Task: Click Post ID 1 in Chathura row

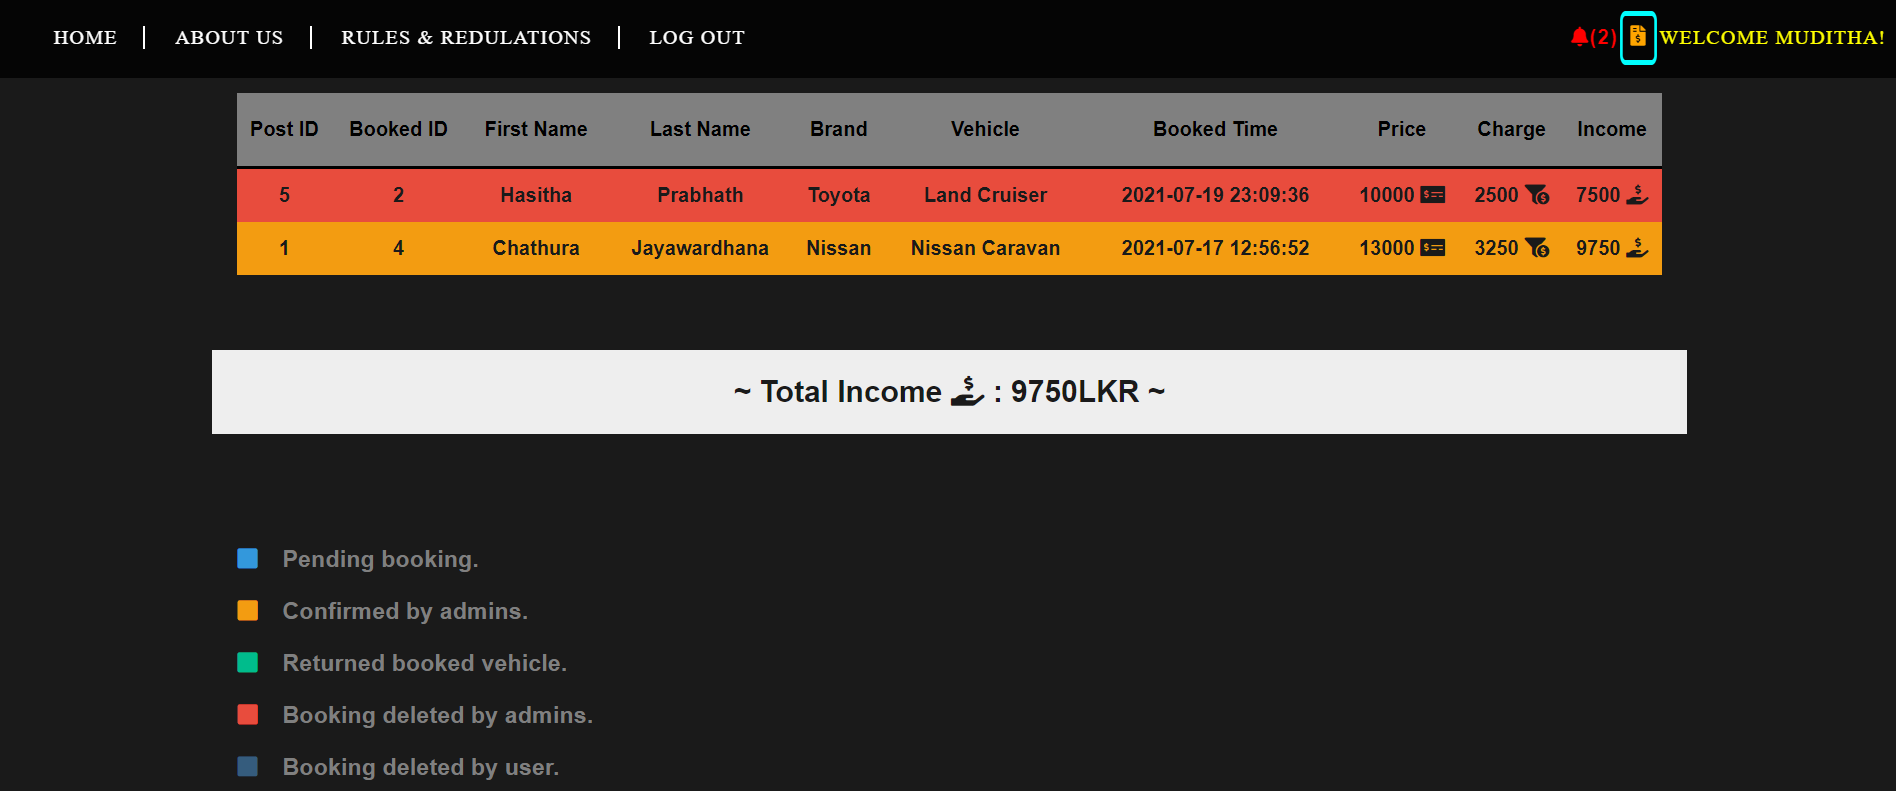Action: pyautogui.click(x=284, y=248)
